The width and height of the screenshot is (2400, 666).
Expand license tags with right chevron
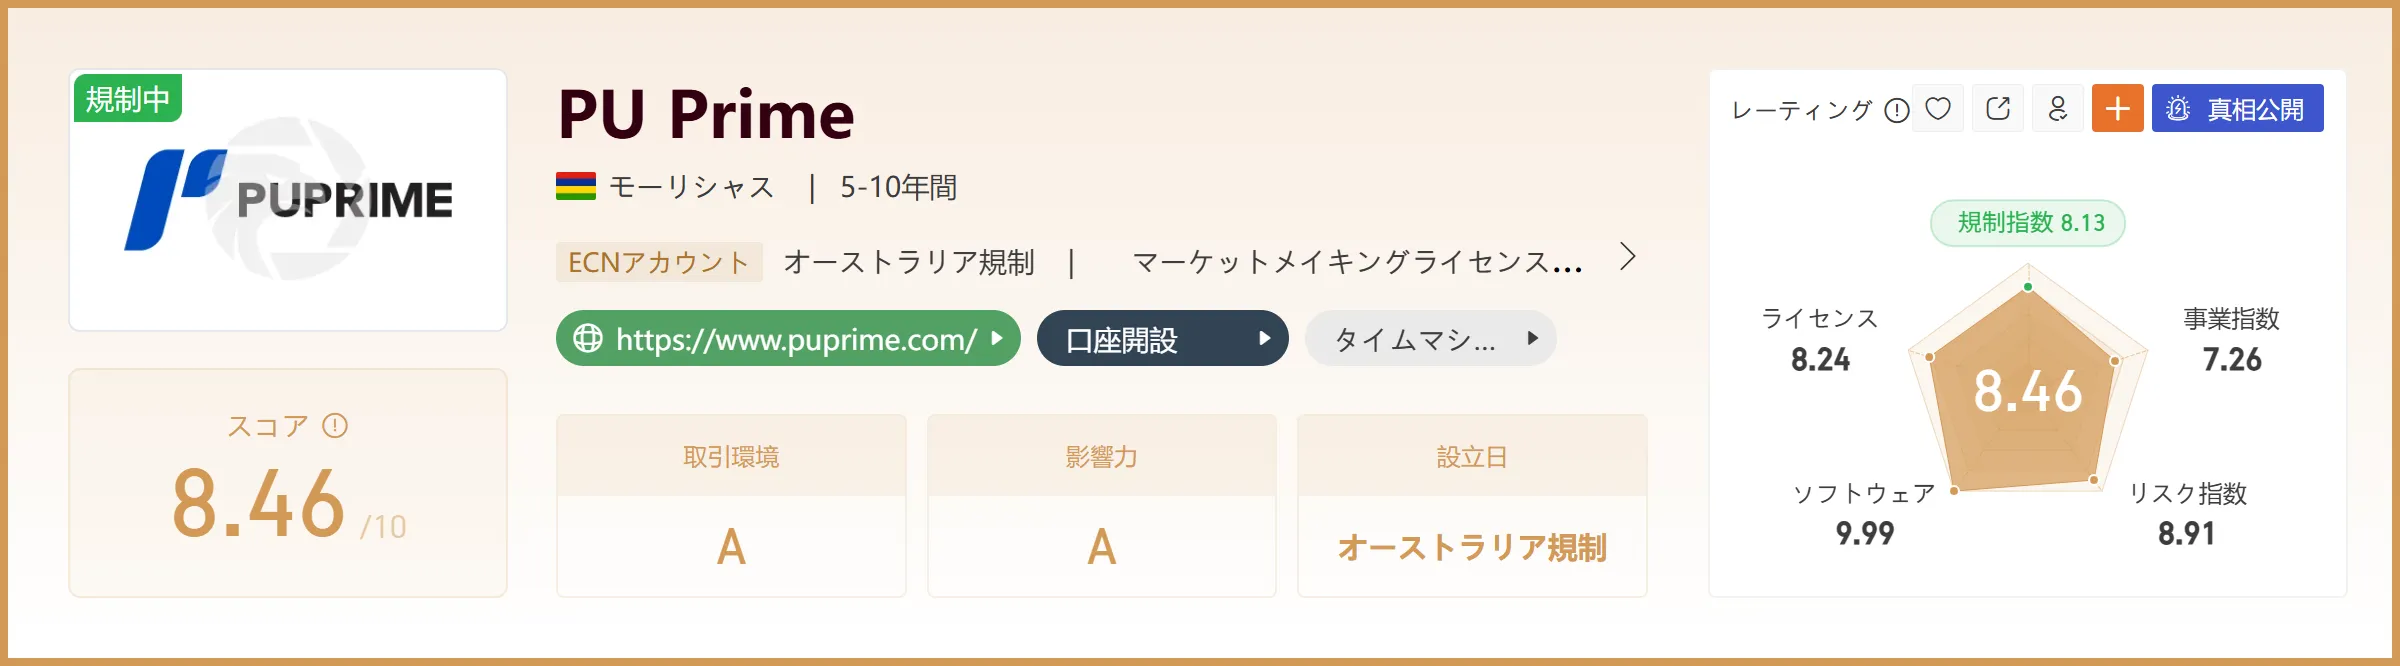click(1628, 258)
